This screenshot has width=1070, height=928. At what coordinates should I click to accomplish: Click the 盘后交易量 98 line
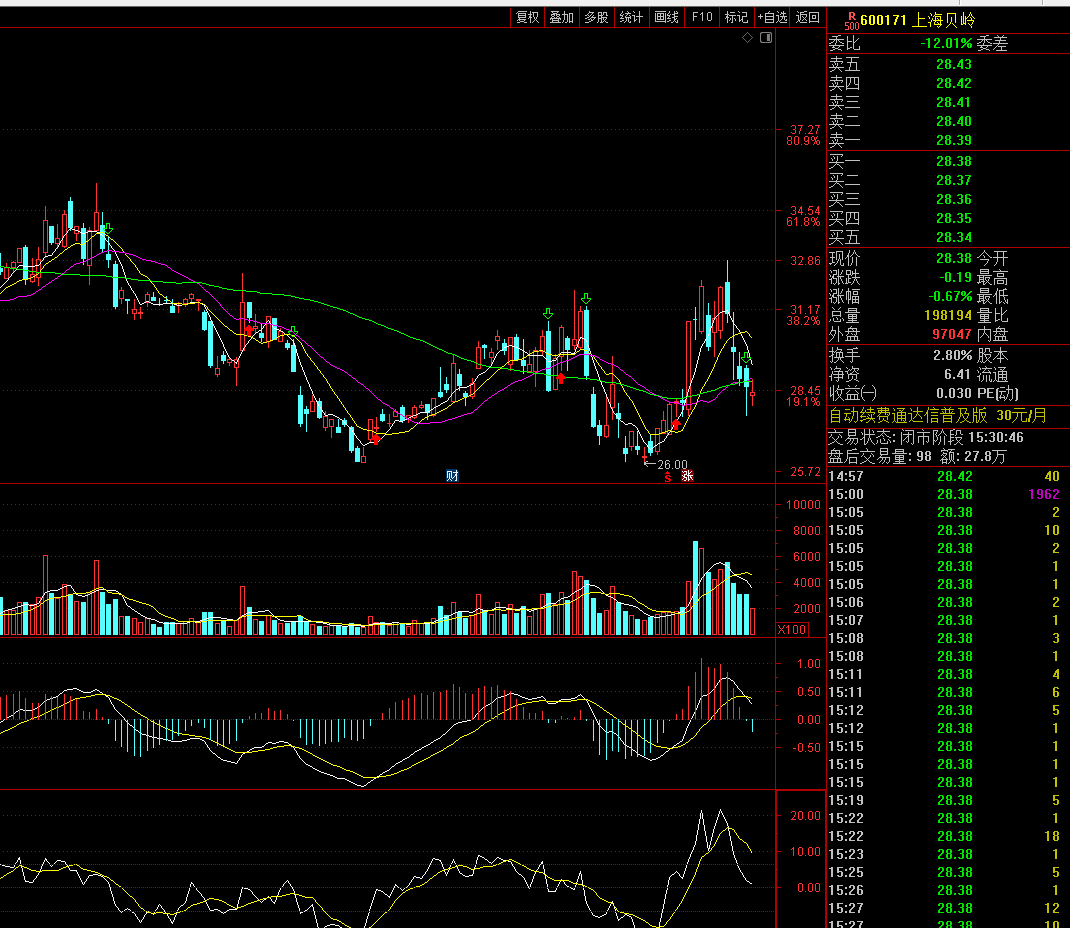tap(917, 456)
